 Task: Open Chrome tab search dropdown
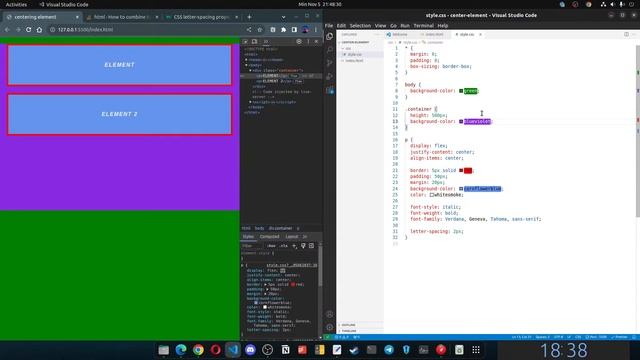pyautogui.click(x=283, y=17)
